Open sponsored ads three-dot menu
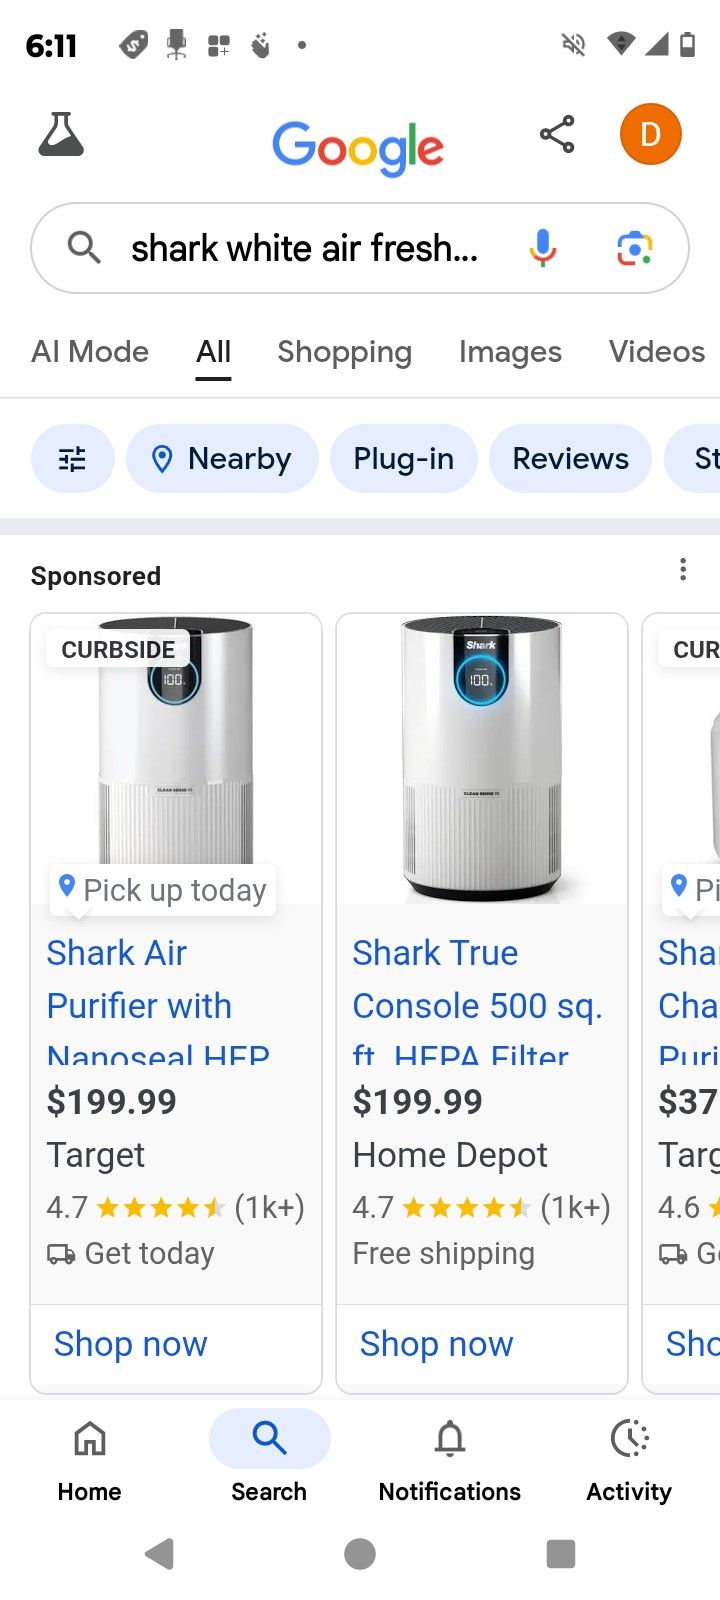This screenshot has height=1600, width=720. pyautogui.click(x=683, y=570)
